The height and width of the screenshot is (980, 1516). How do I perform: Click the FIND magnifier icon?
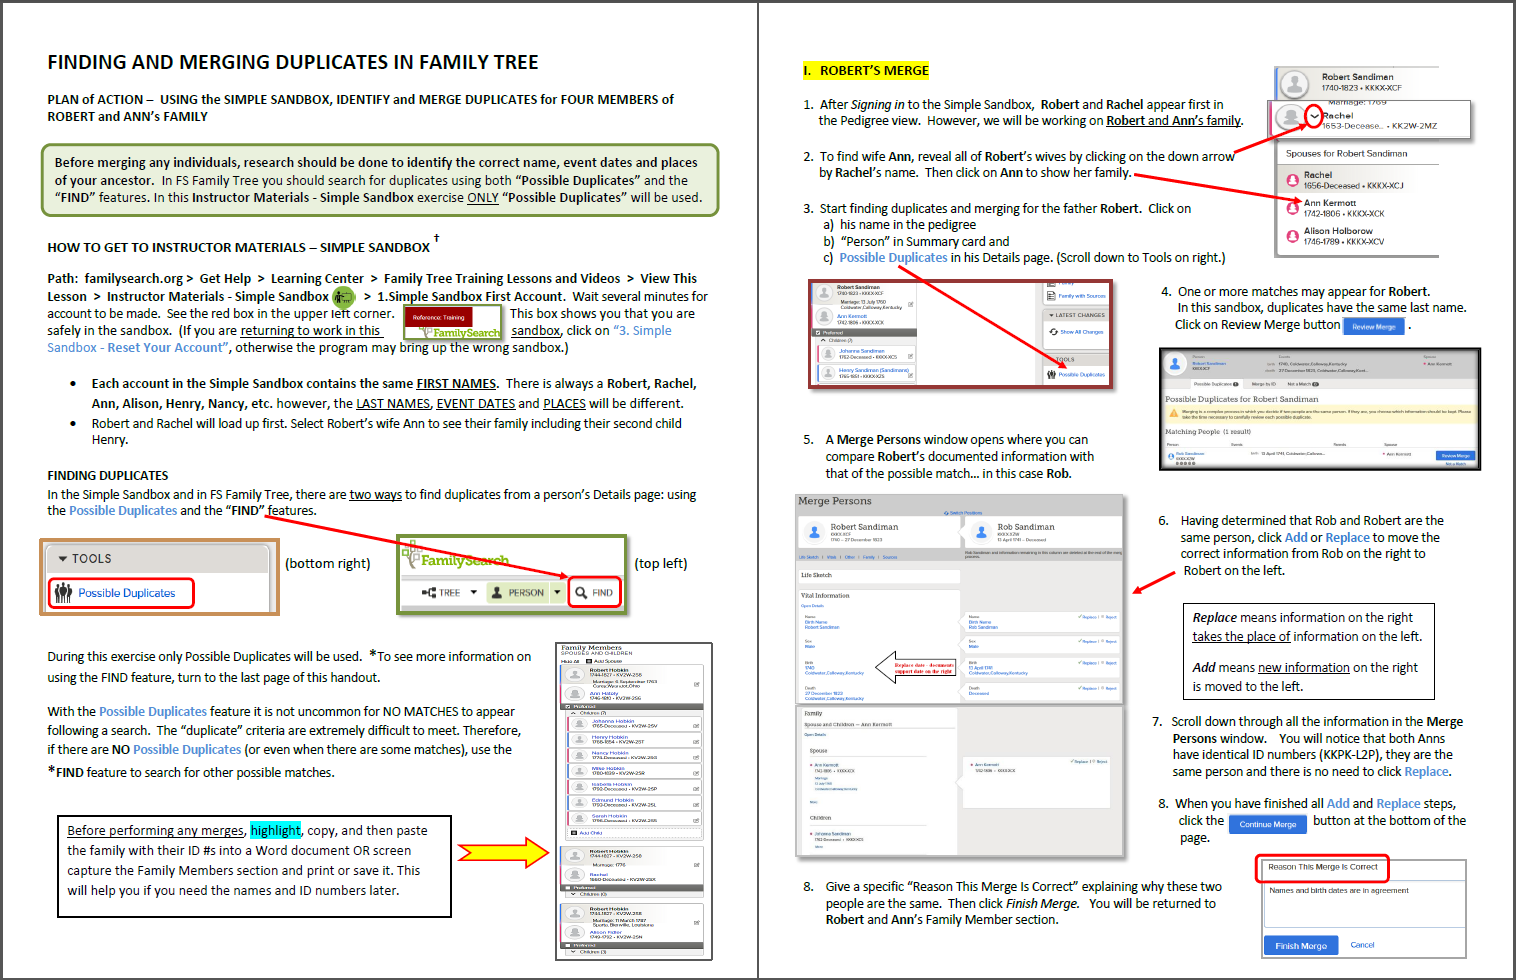coord(581,592)
